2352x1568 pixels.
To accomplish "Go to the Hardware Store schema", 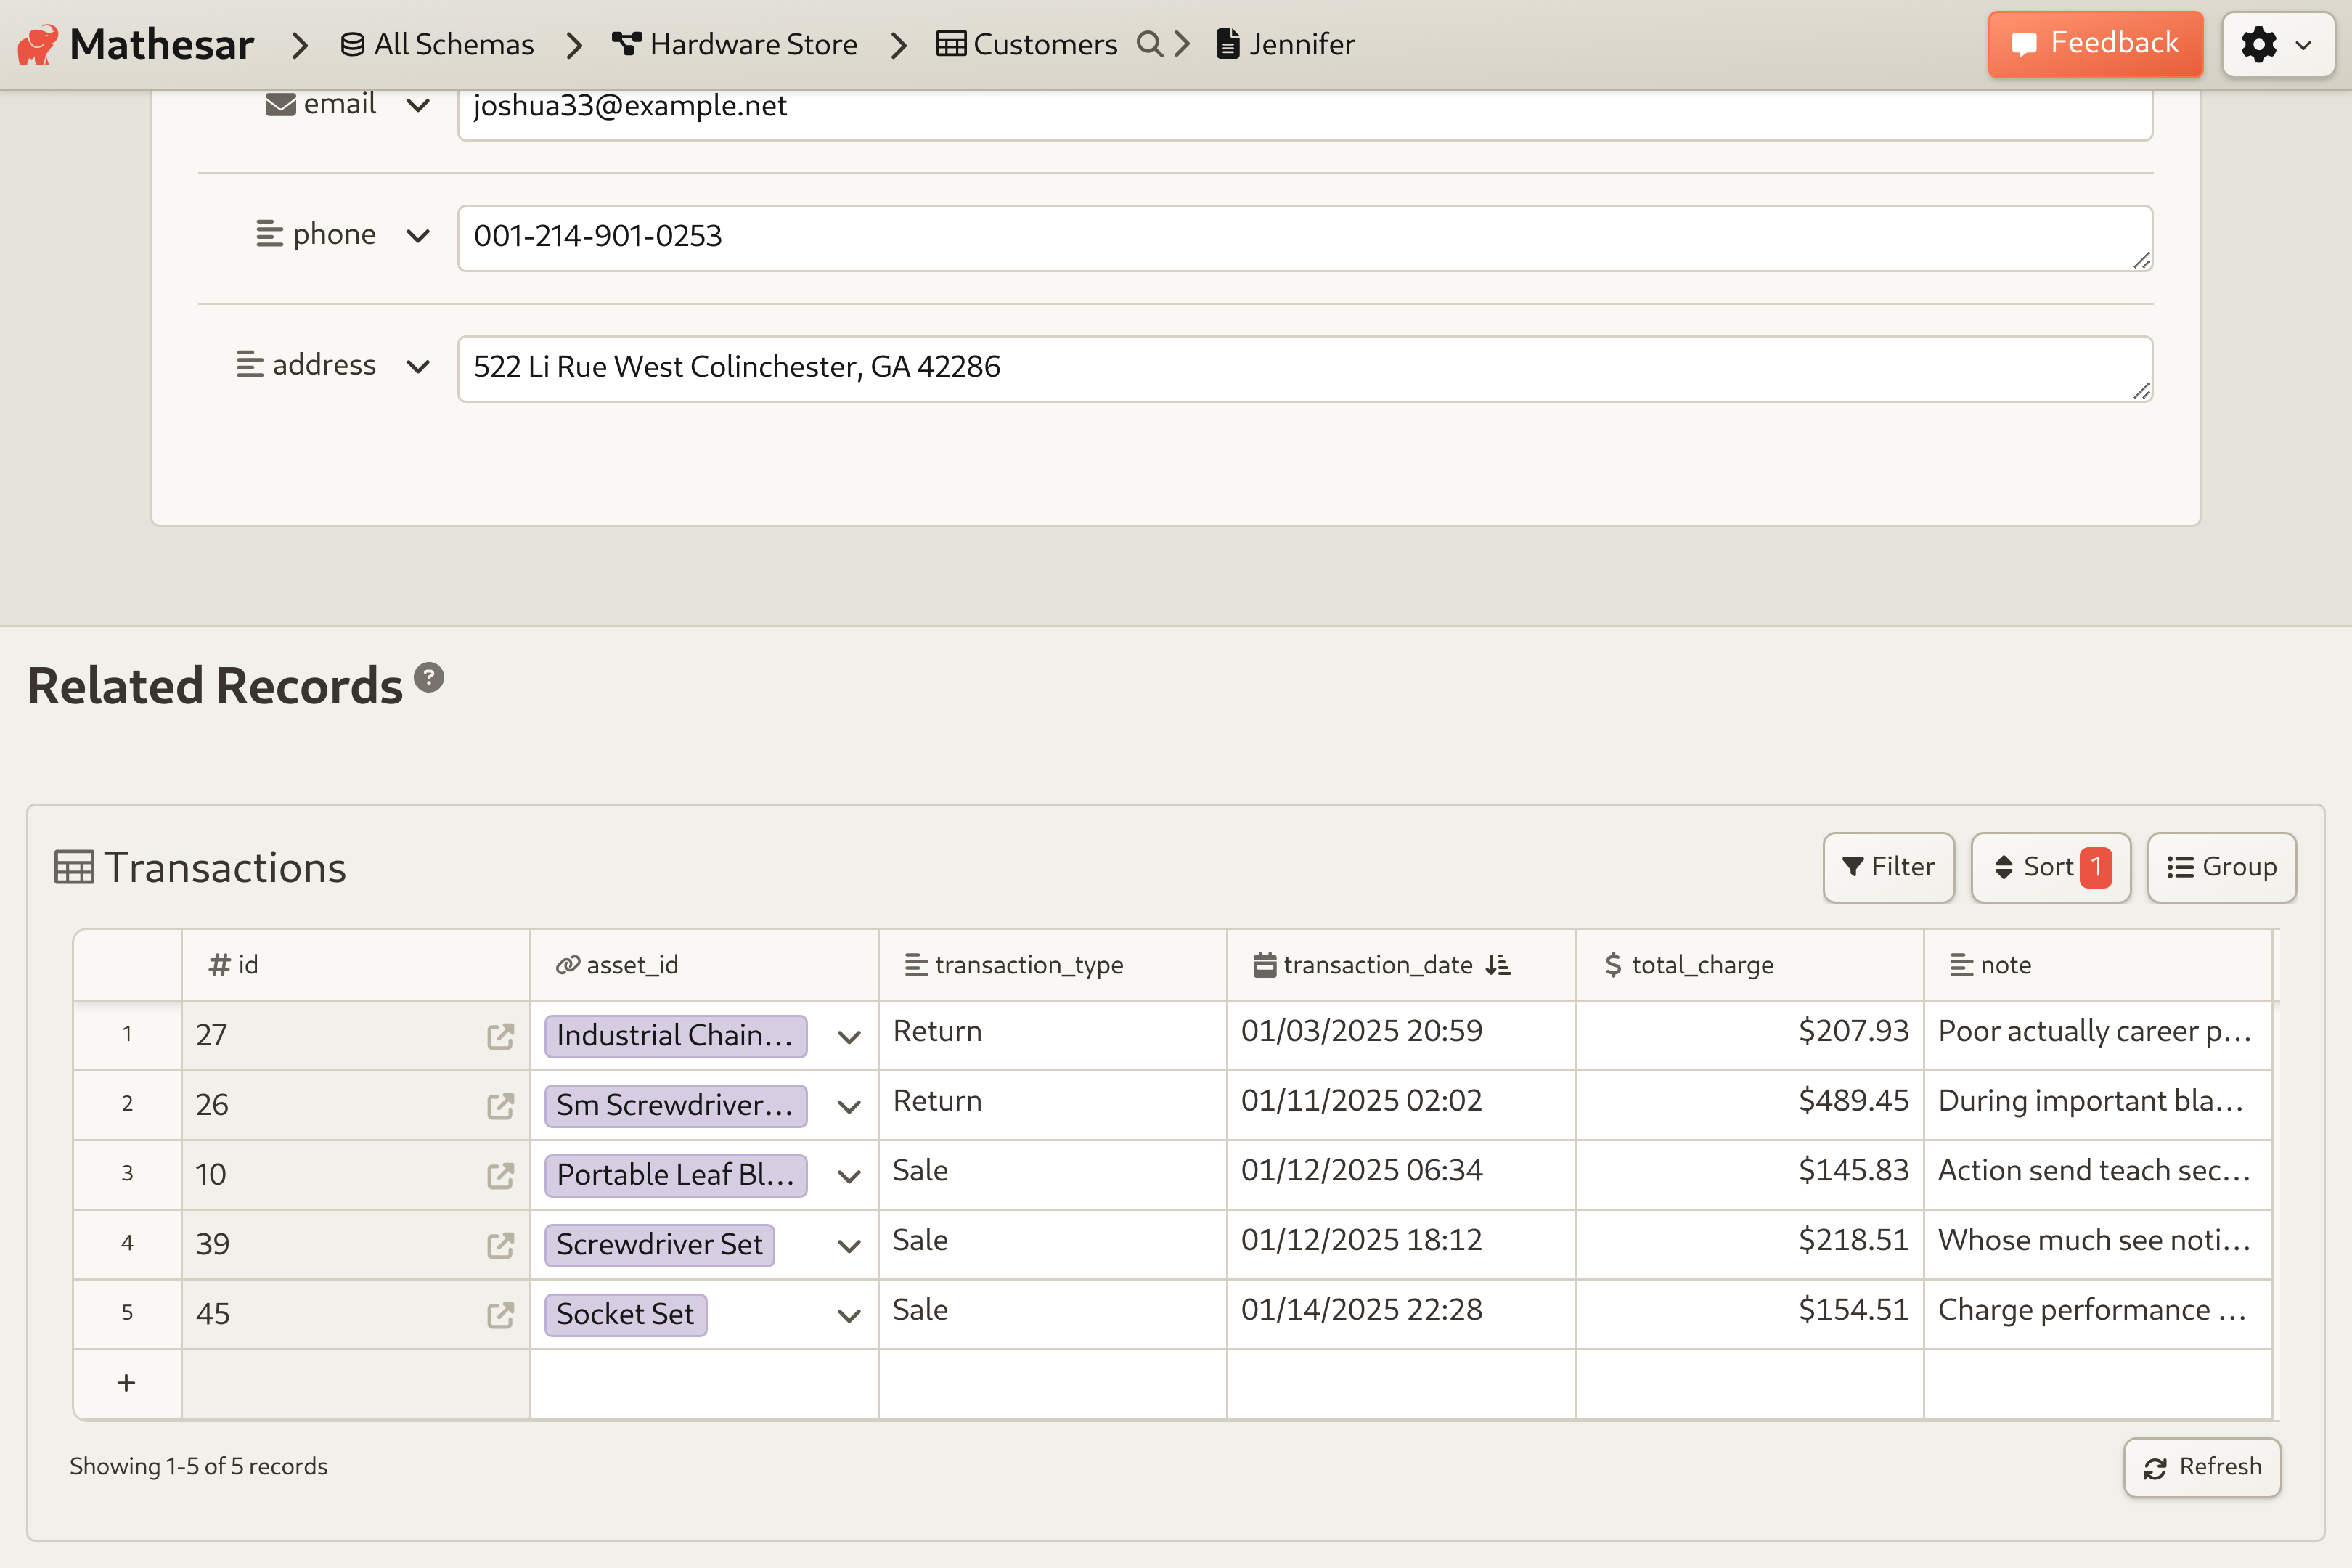I will (x=735, y=45).
